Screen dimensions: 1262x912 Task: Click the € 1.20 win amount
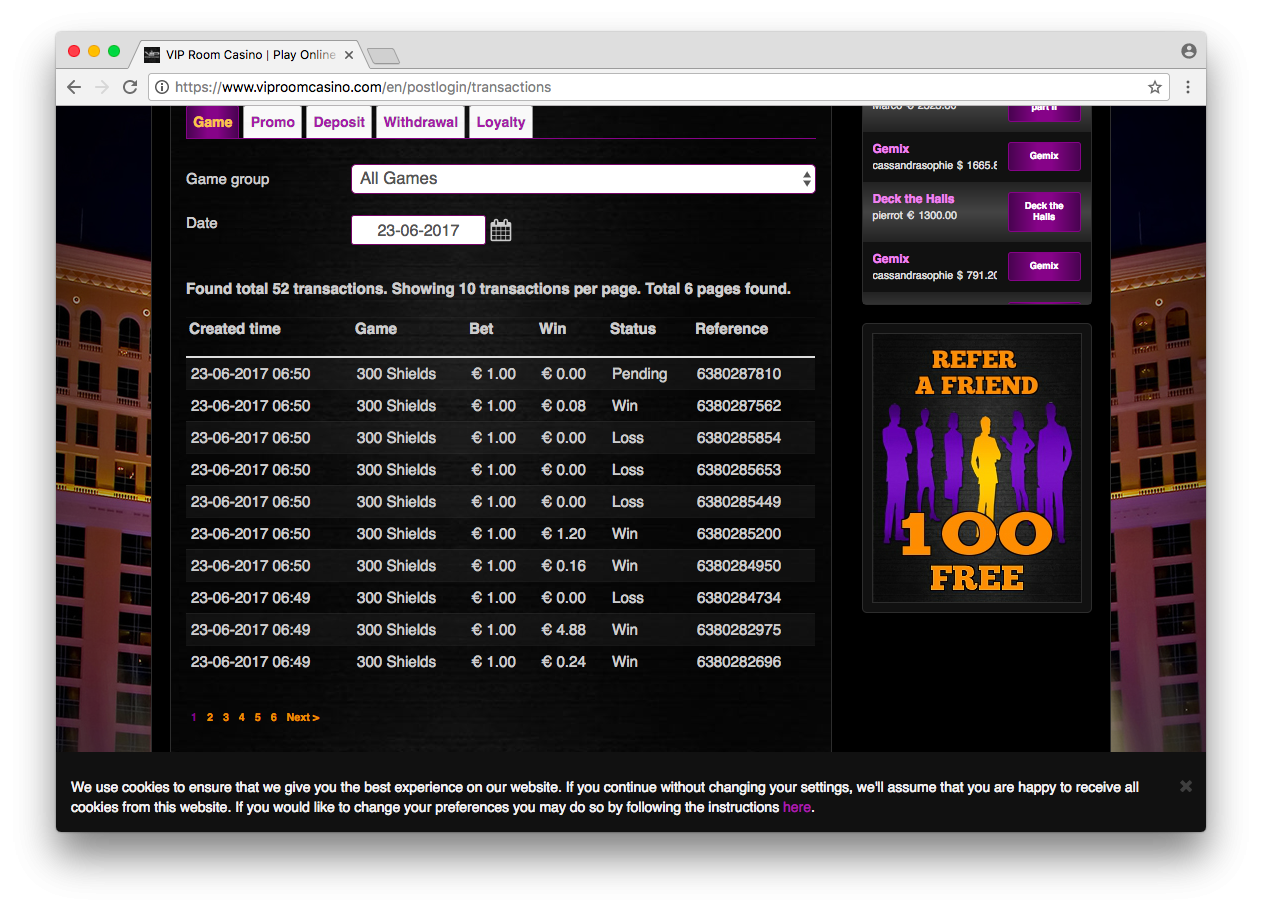pos(564,534)
